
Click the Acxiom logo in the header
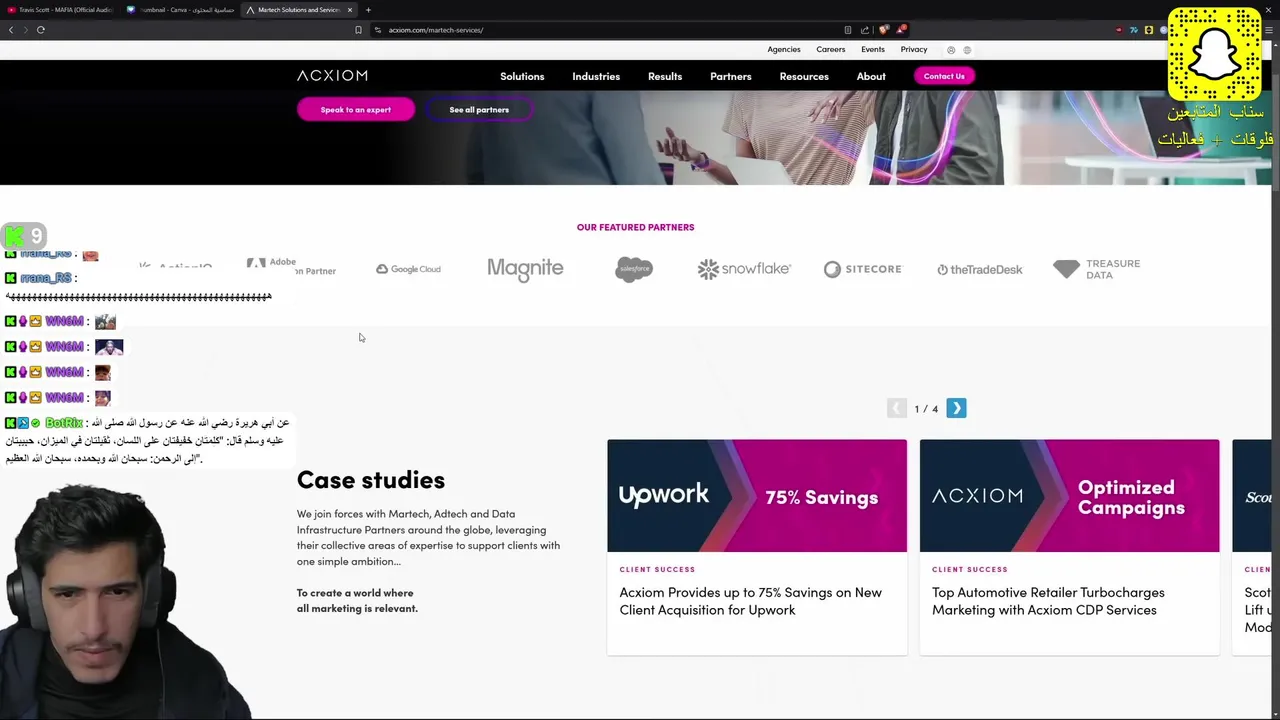(x=332, y=76)
